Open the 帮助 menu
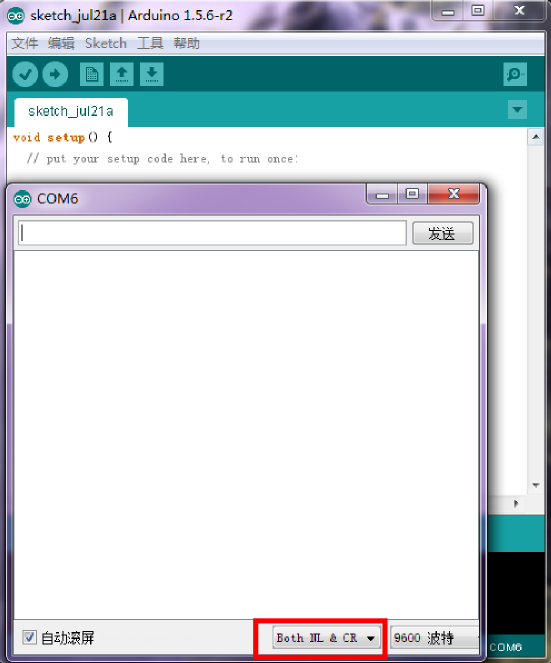Image resolution: width=551 pixels, height=663 pixels. tap(186, 43)
